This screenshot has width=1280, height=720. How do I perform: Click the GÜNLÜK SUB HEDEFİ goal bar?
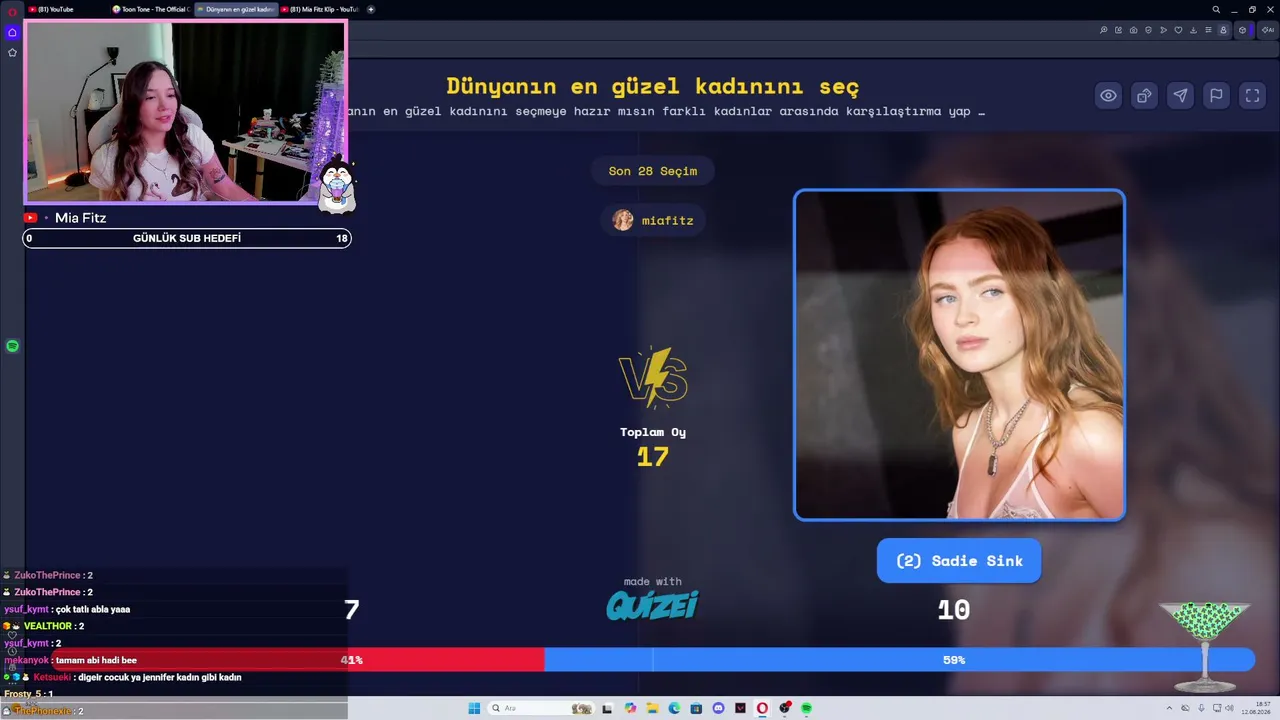coord(187,238)
